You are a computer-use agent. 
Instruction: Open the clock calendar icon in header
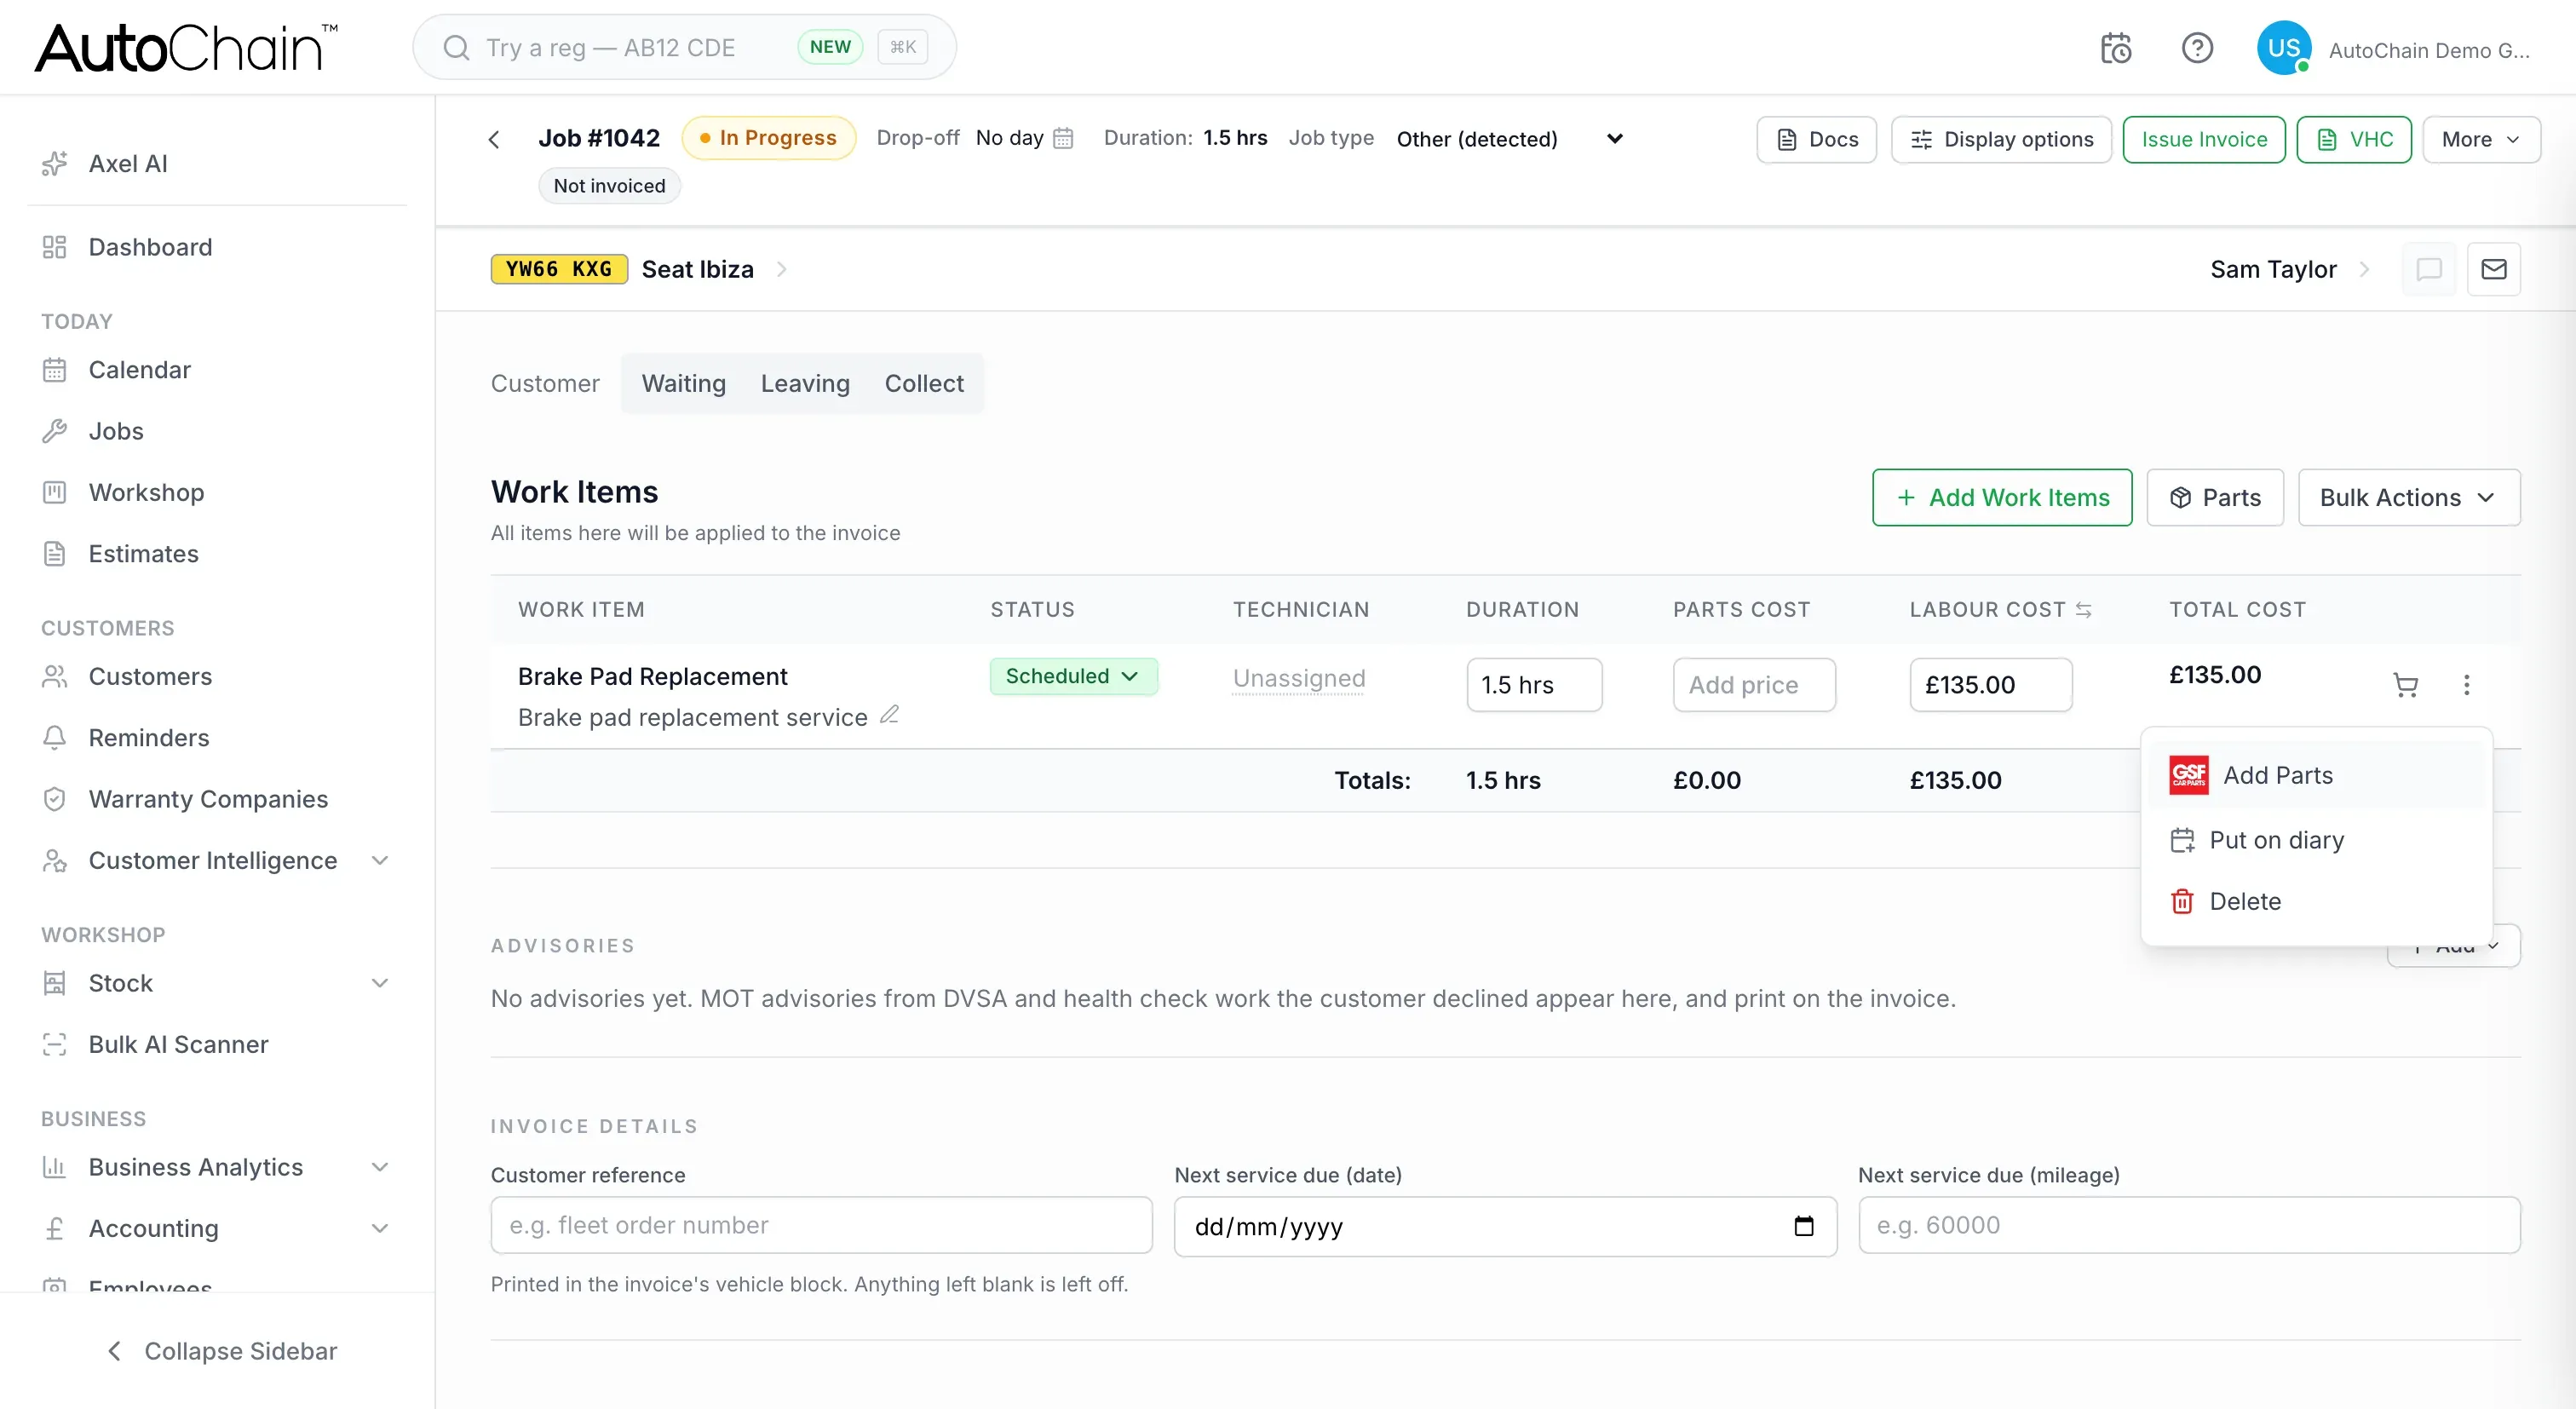(2116, 48)
